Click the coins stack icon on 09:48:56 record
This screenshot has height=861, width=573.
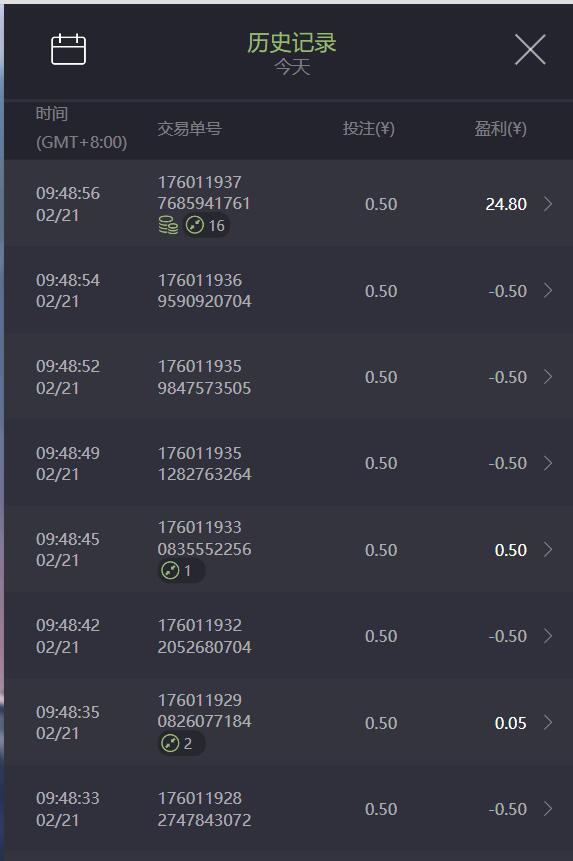168,225
